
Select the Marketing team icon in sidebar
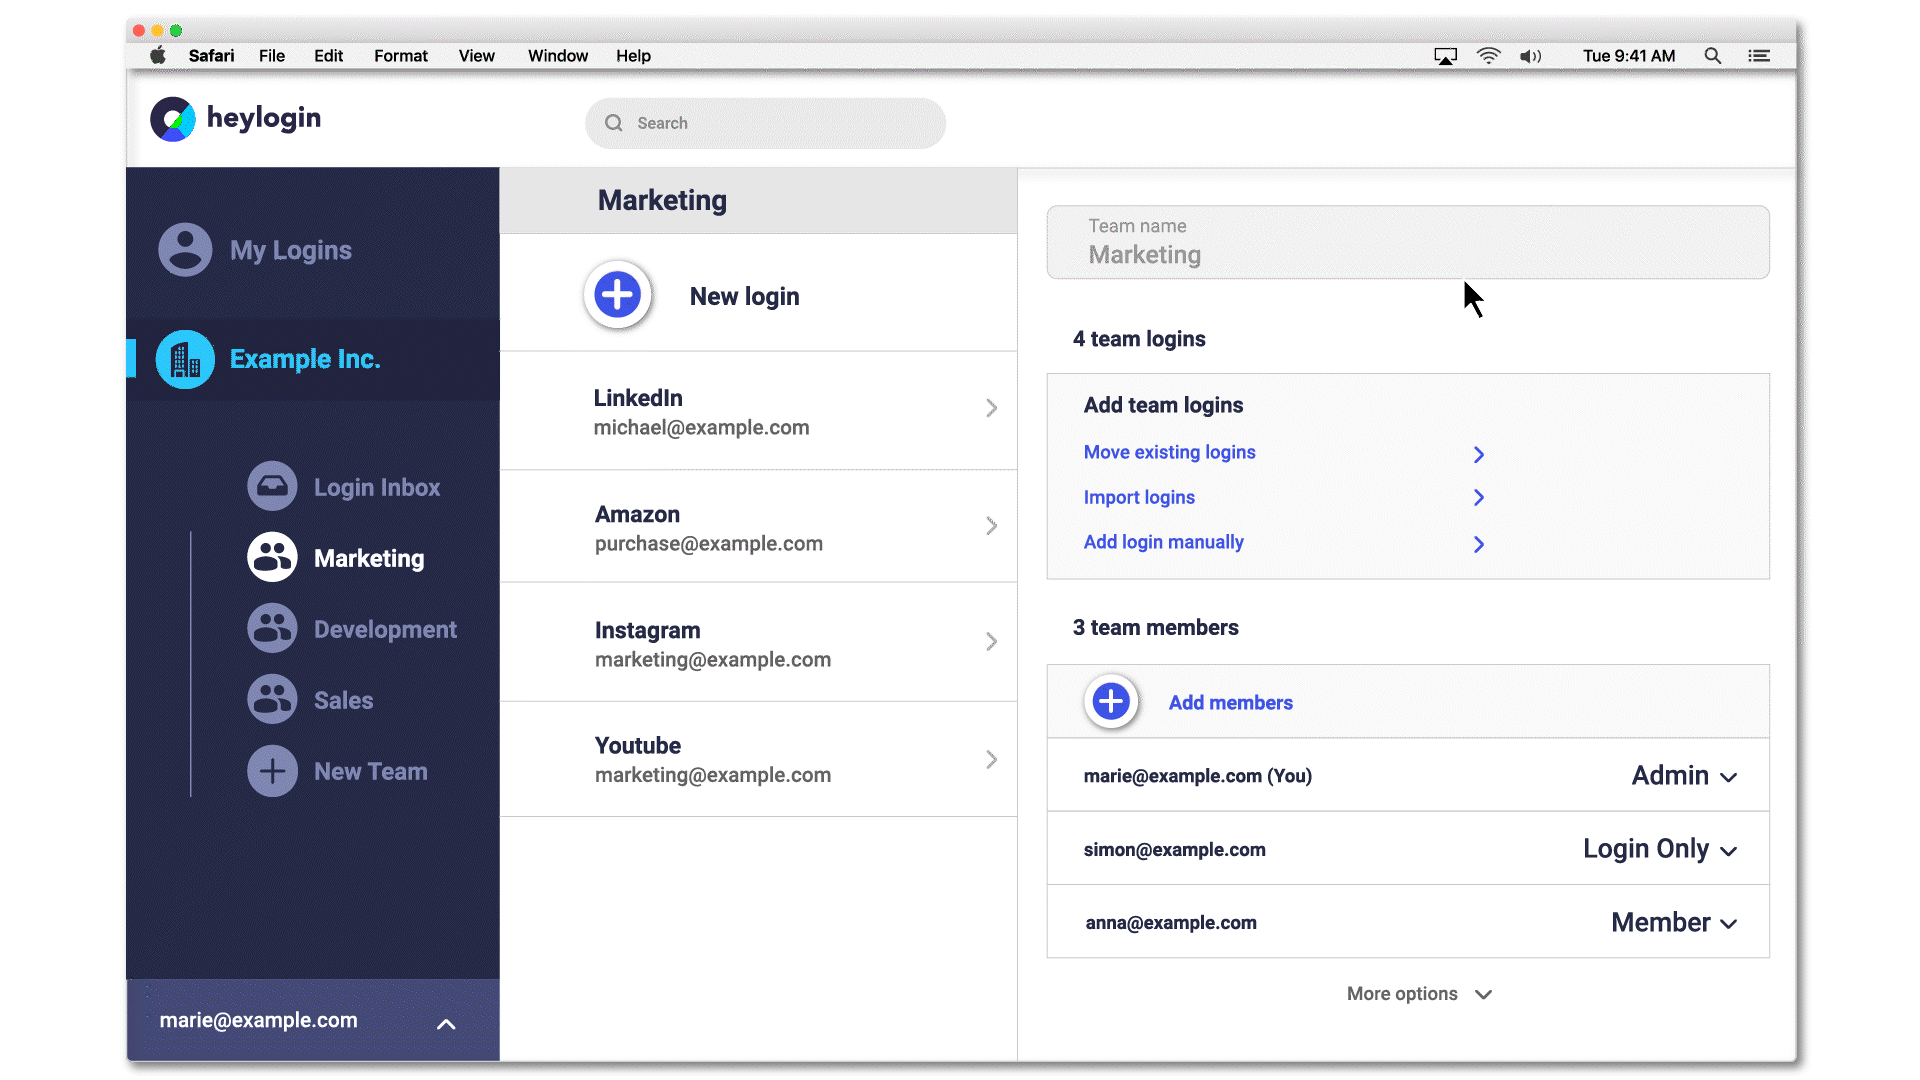272,558
